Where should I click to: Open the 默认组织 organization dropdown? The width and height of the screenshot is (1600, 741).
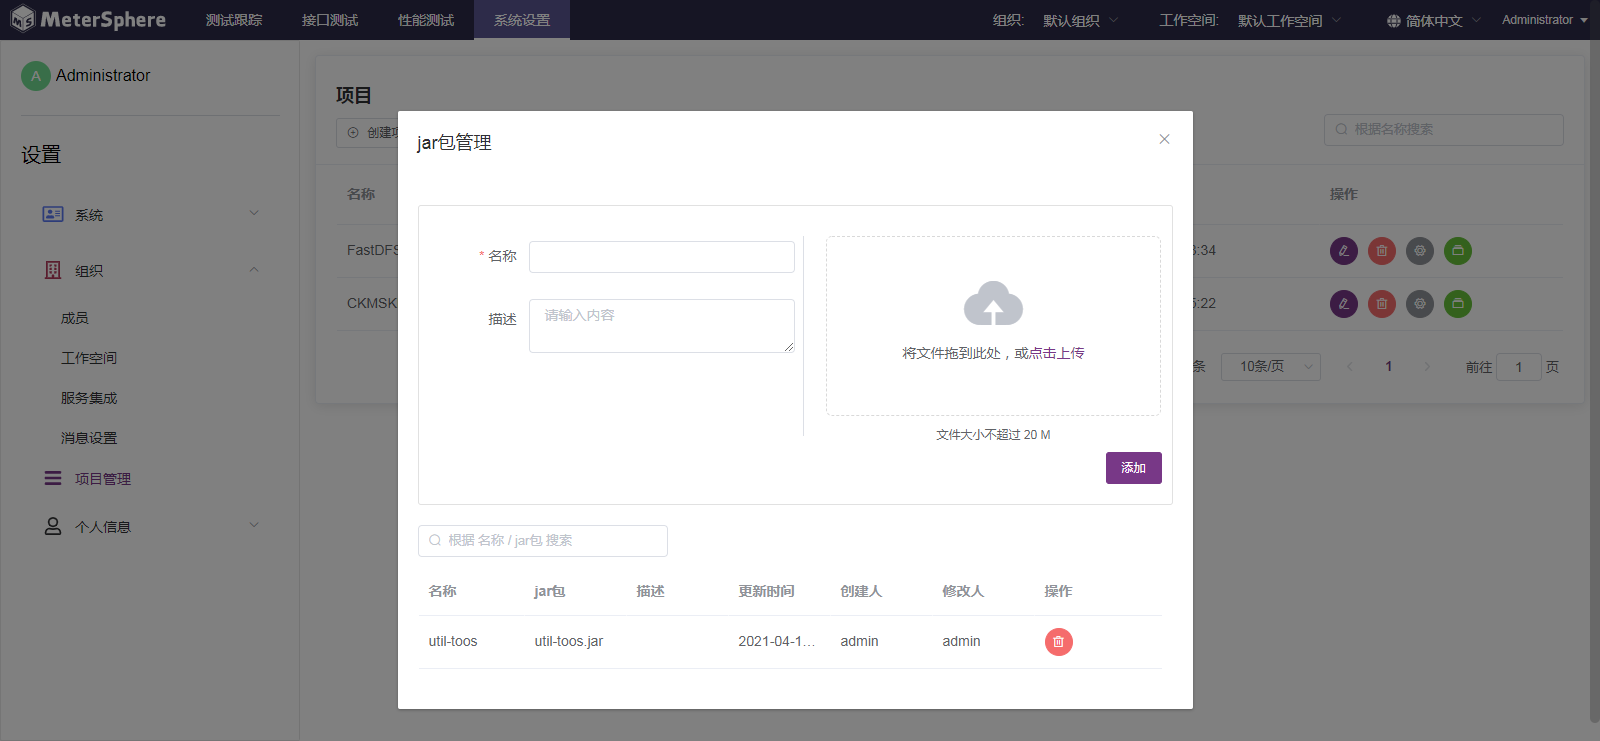(x=1081, y=21)
